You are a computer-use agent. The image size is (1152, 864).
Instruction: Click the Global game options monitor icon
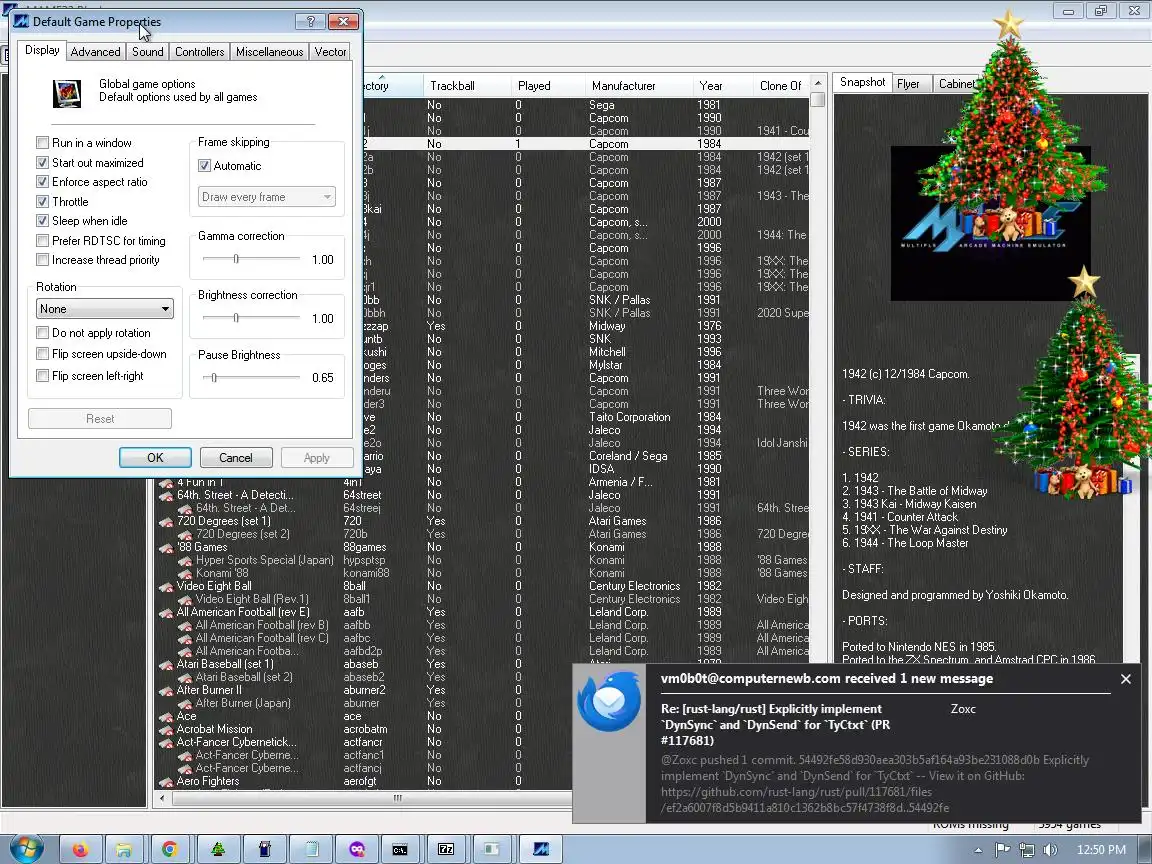tap(67, 93)
